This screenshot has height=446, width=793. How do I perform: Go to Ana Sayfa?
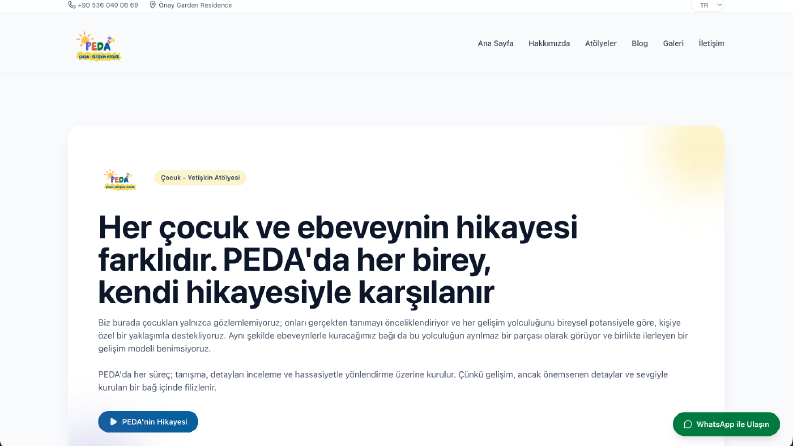coord(495,43)
